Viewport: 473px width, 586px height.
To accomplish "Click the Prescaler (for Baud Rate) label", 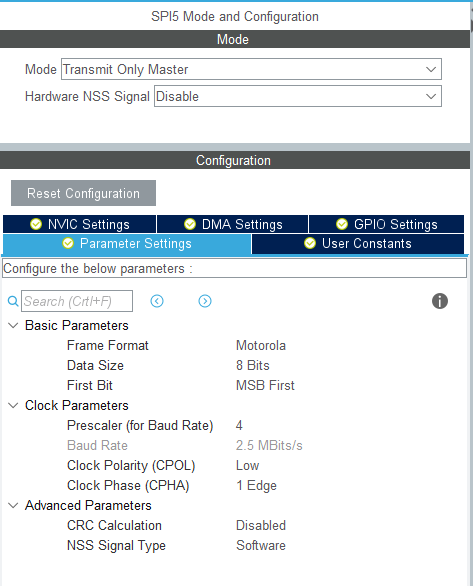I will 140,426.
